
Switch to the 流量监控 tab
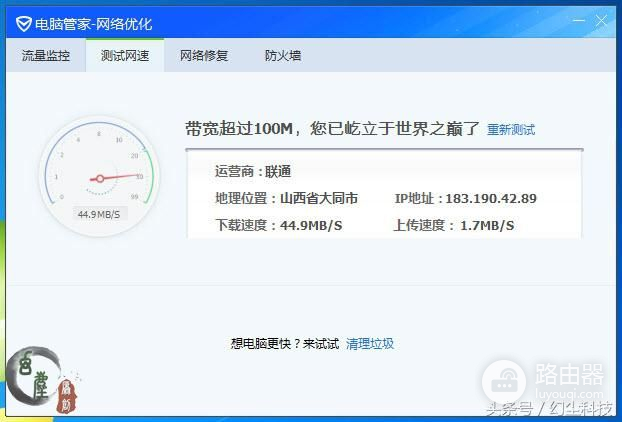[46, 56]
